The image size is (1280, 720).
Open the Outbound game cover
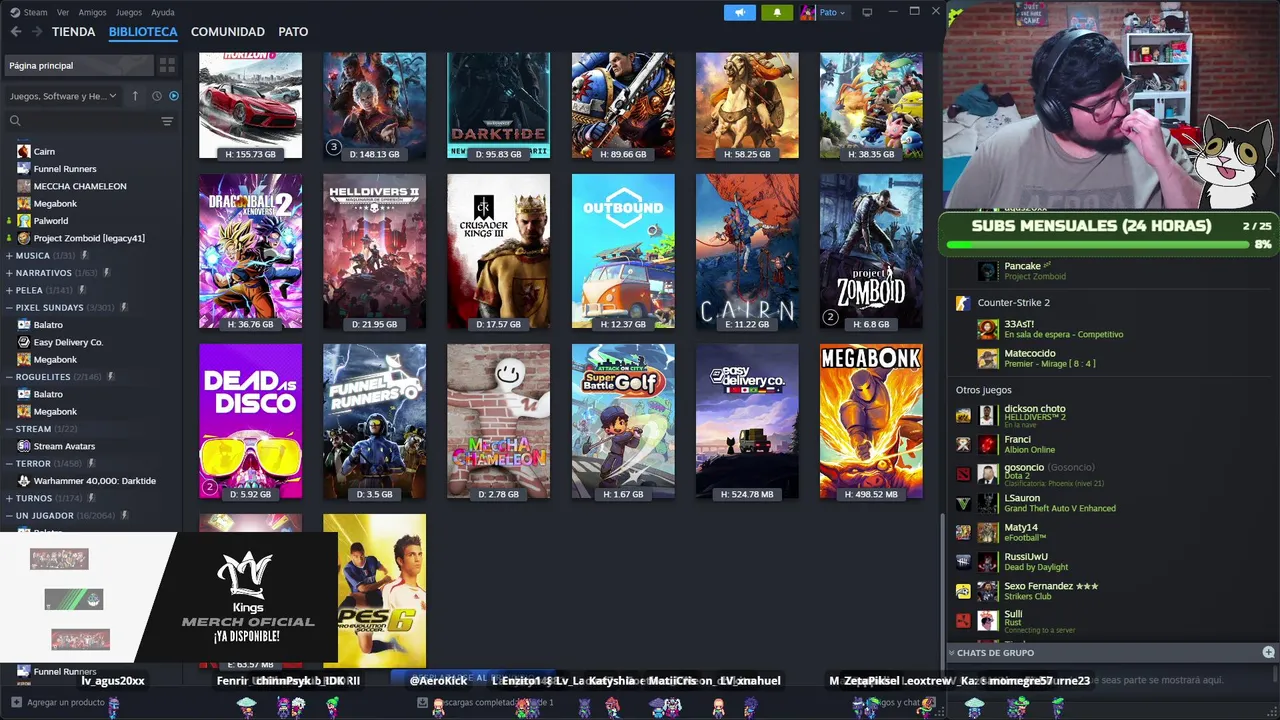coord(623,251)
